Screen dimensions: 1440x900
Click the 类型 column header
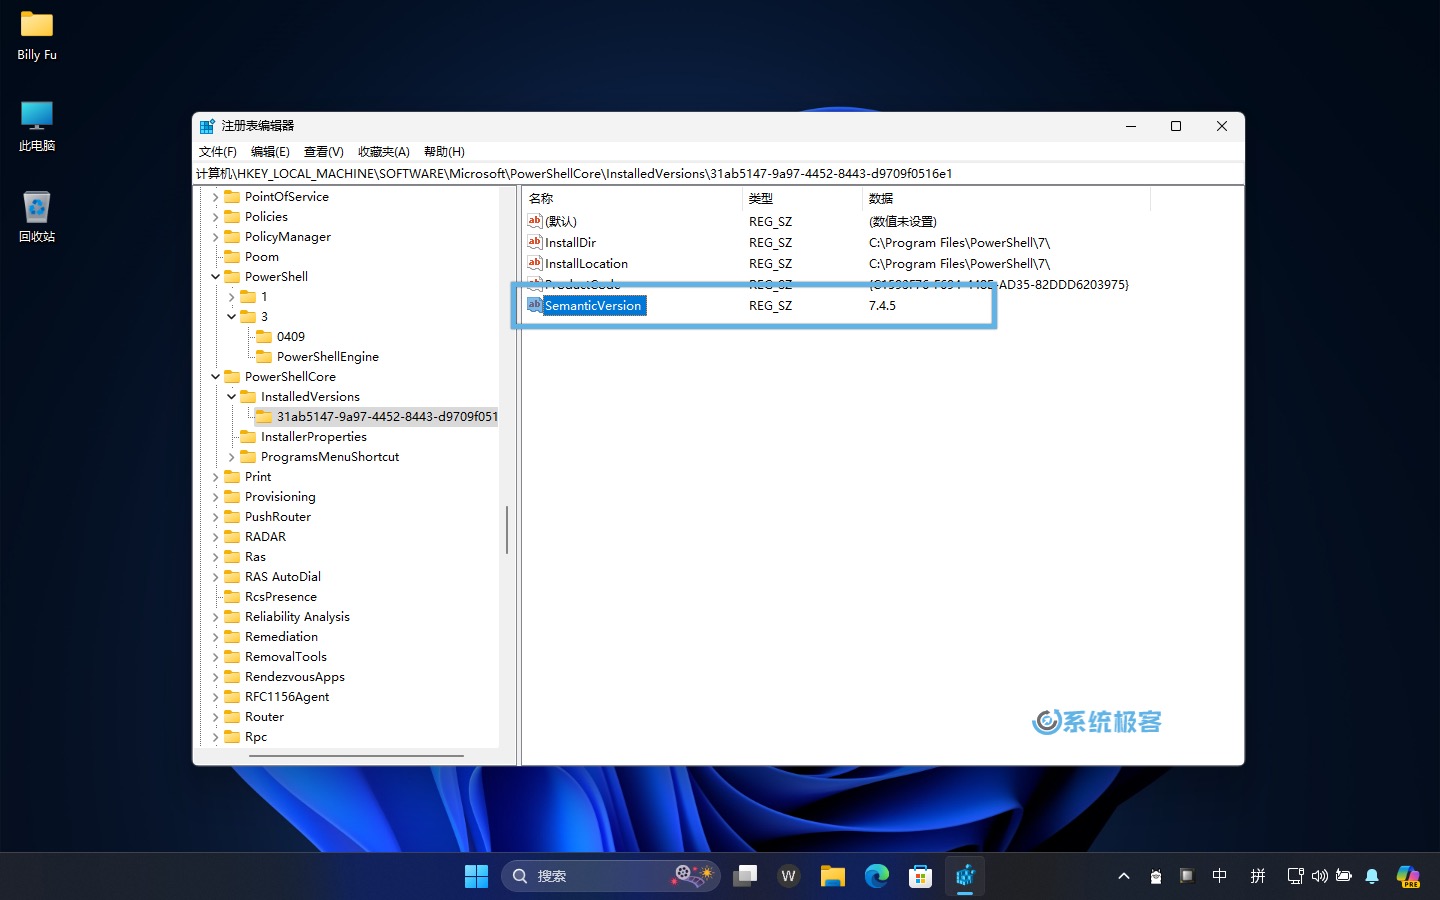(x=802, y=199)
